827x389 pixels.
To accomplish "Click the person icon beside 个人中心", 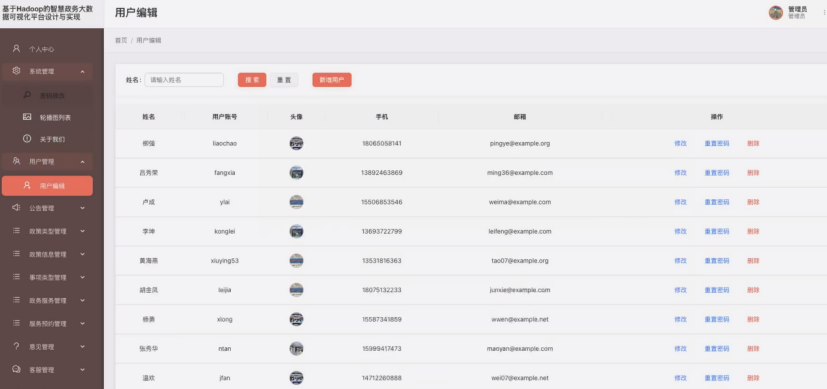I will pyautogui.click(x=16, y=48).
